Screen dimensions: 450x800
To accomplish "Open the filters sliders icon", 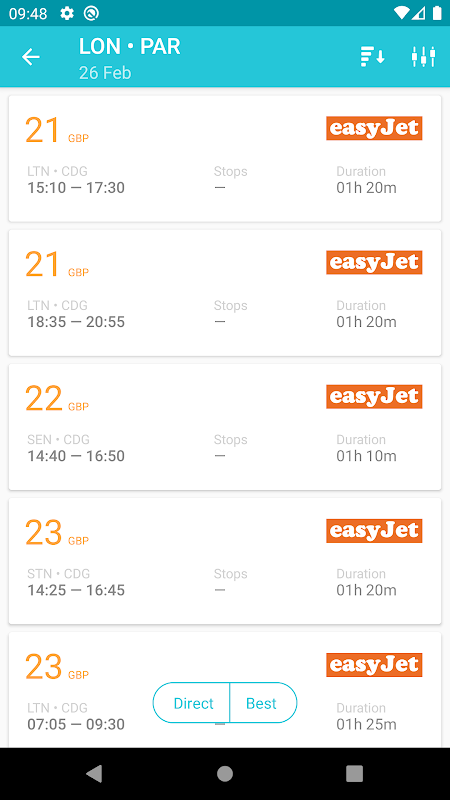I will (423, 57).
